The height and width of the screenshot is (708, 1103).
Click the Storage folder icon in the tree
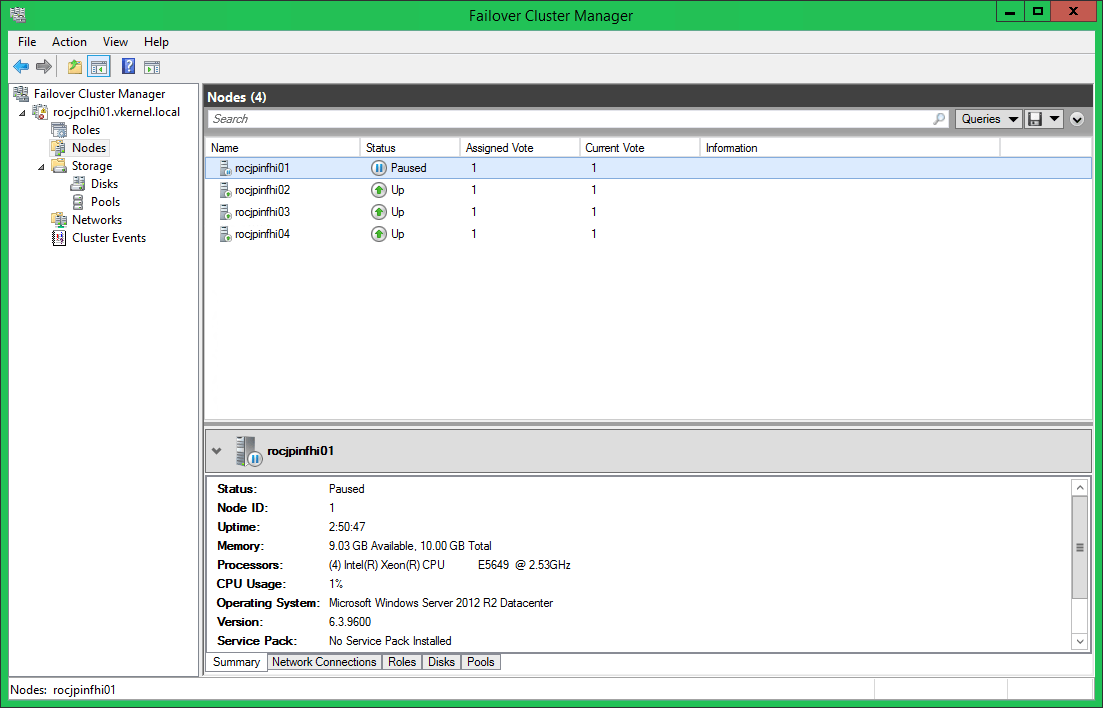coord(59,165)
